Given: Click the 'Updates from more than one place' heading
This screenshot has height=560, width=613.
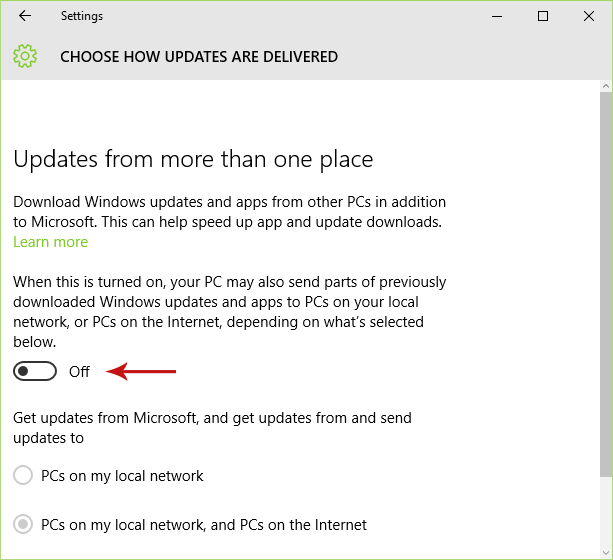Looking at the screenshot, I should tap(193, 159).
